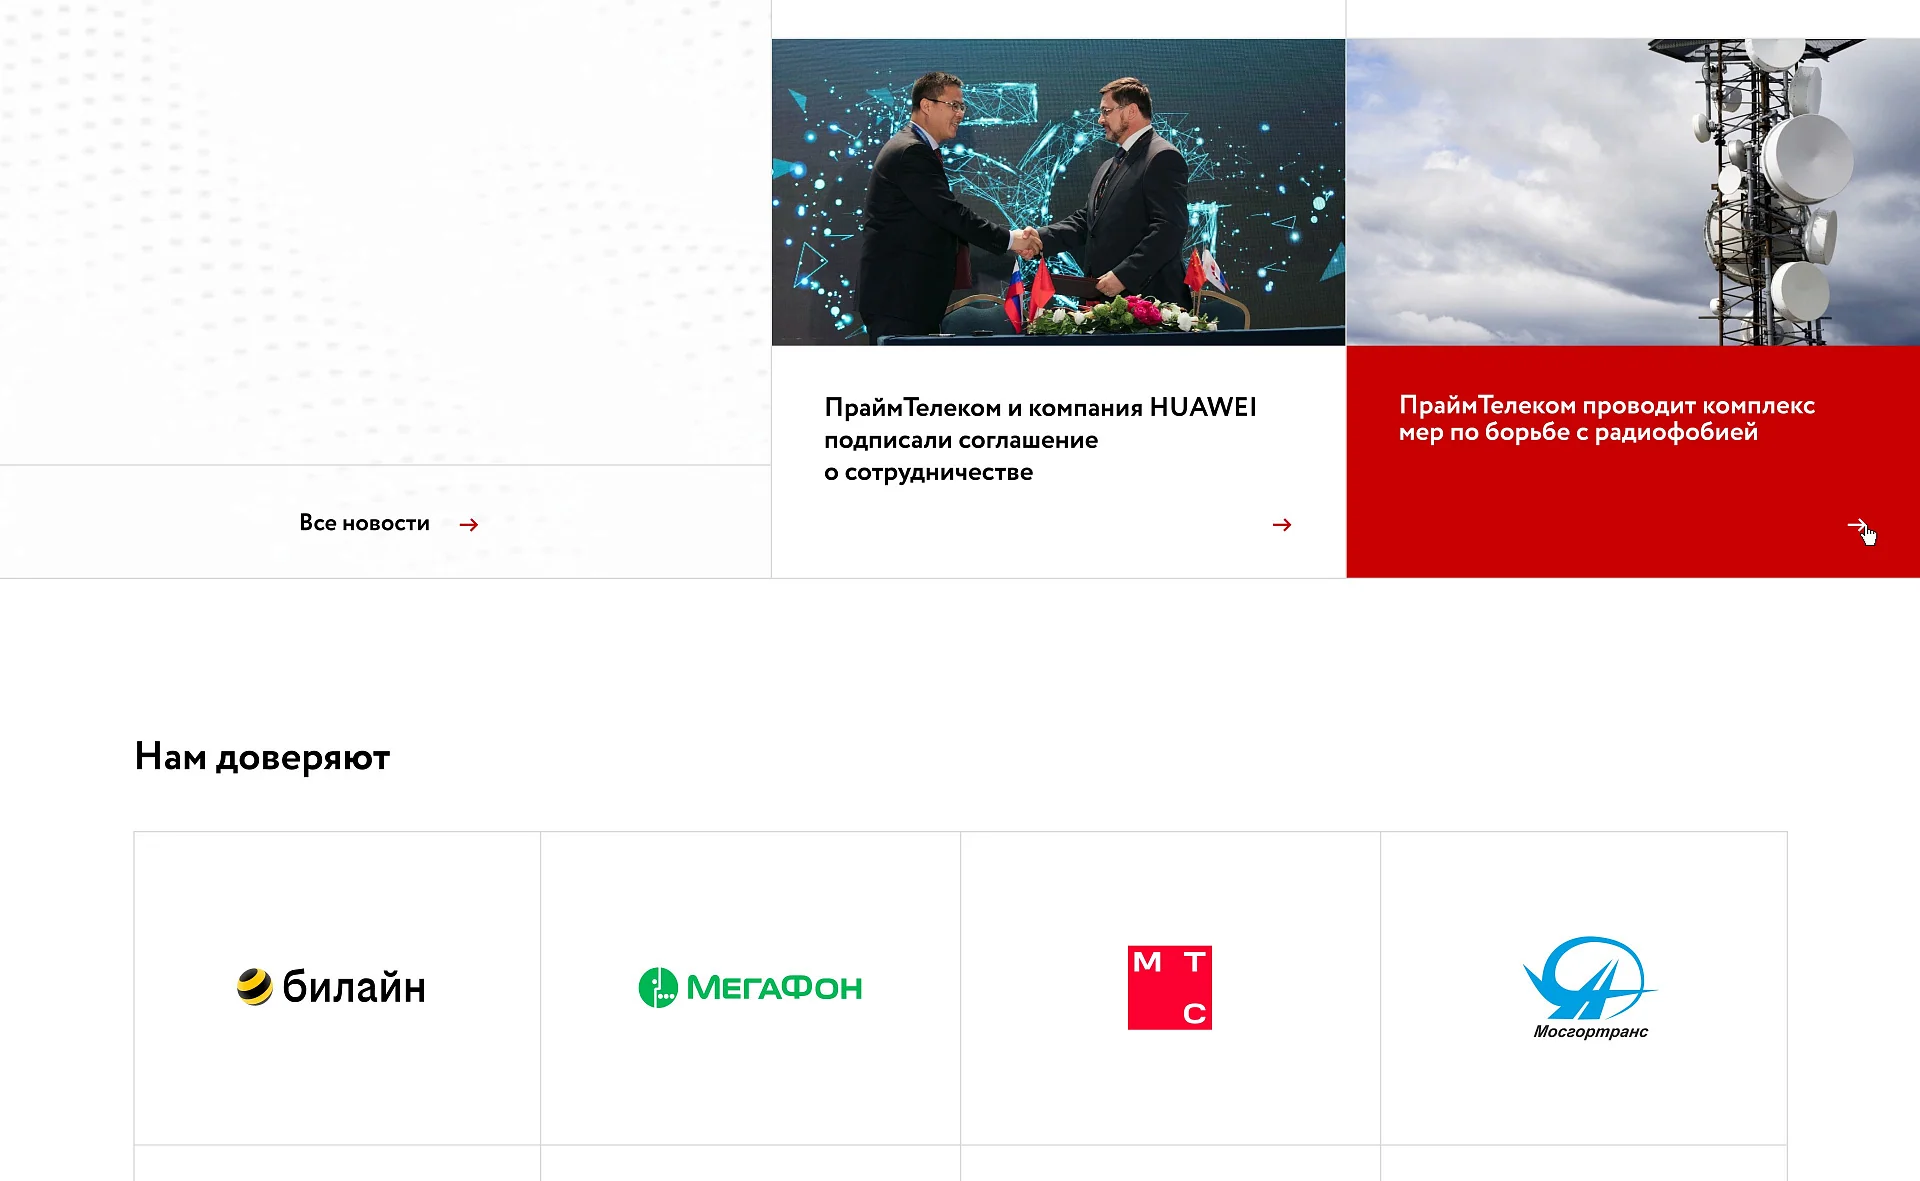1920x1181 pixels.
Task: Click the red arrow beside "Все новости"
Action: [469, 525]
